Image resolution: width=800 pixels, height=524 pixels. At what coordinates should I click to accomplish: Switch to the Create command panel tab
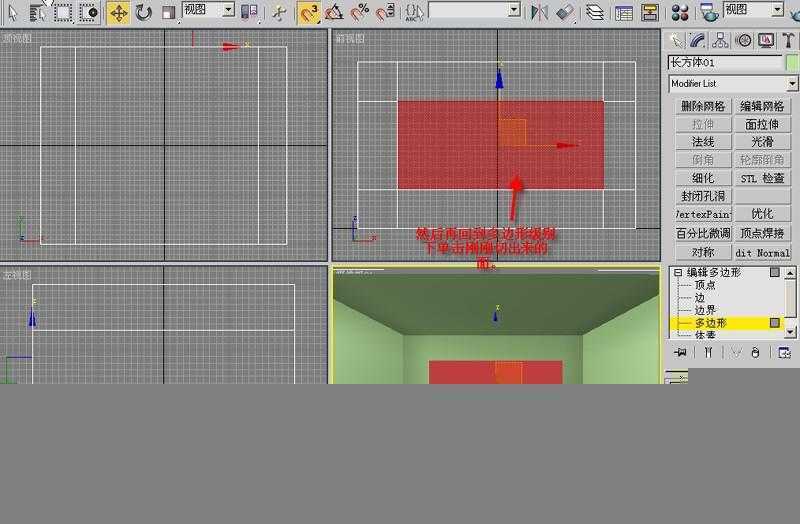tap(676, 41)
